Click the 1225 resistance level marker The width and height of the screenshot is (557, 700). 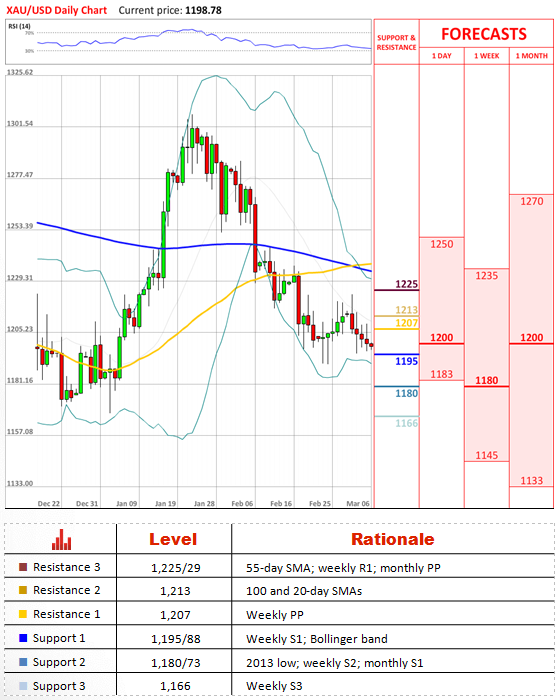click(x=407, y=284)
